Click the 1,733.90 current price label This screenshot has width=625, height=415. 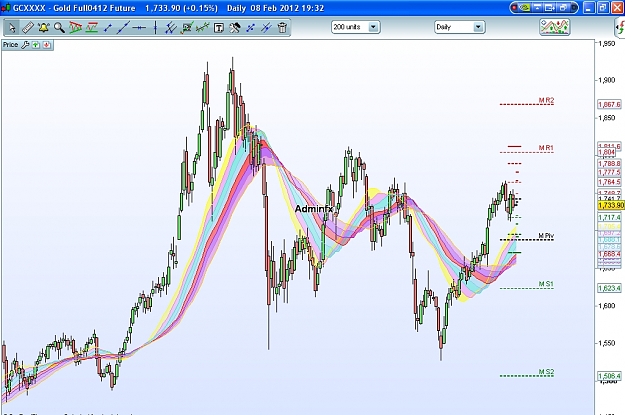point(611,205)
